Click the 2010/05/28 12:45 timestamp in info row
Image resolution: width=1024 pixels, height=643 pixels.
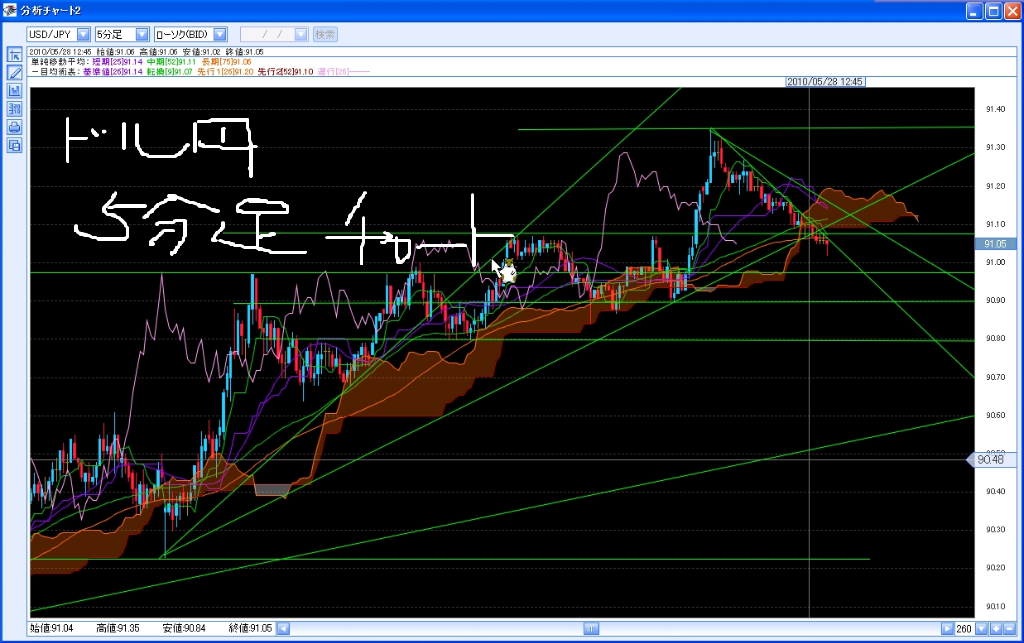[x=60, y=52]
